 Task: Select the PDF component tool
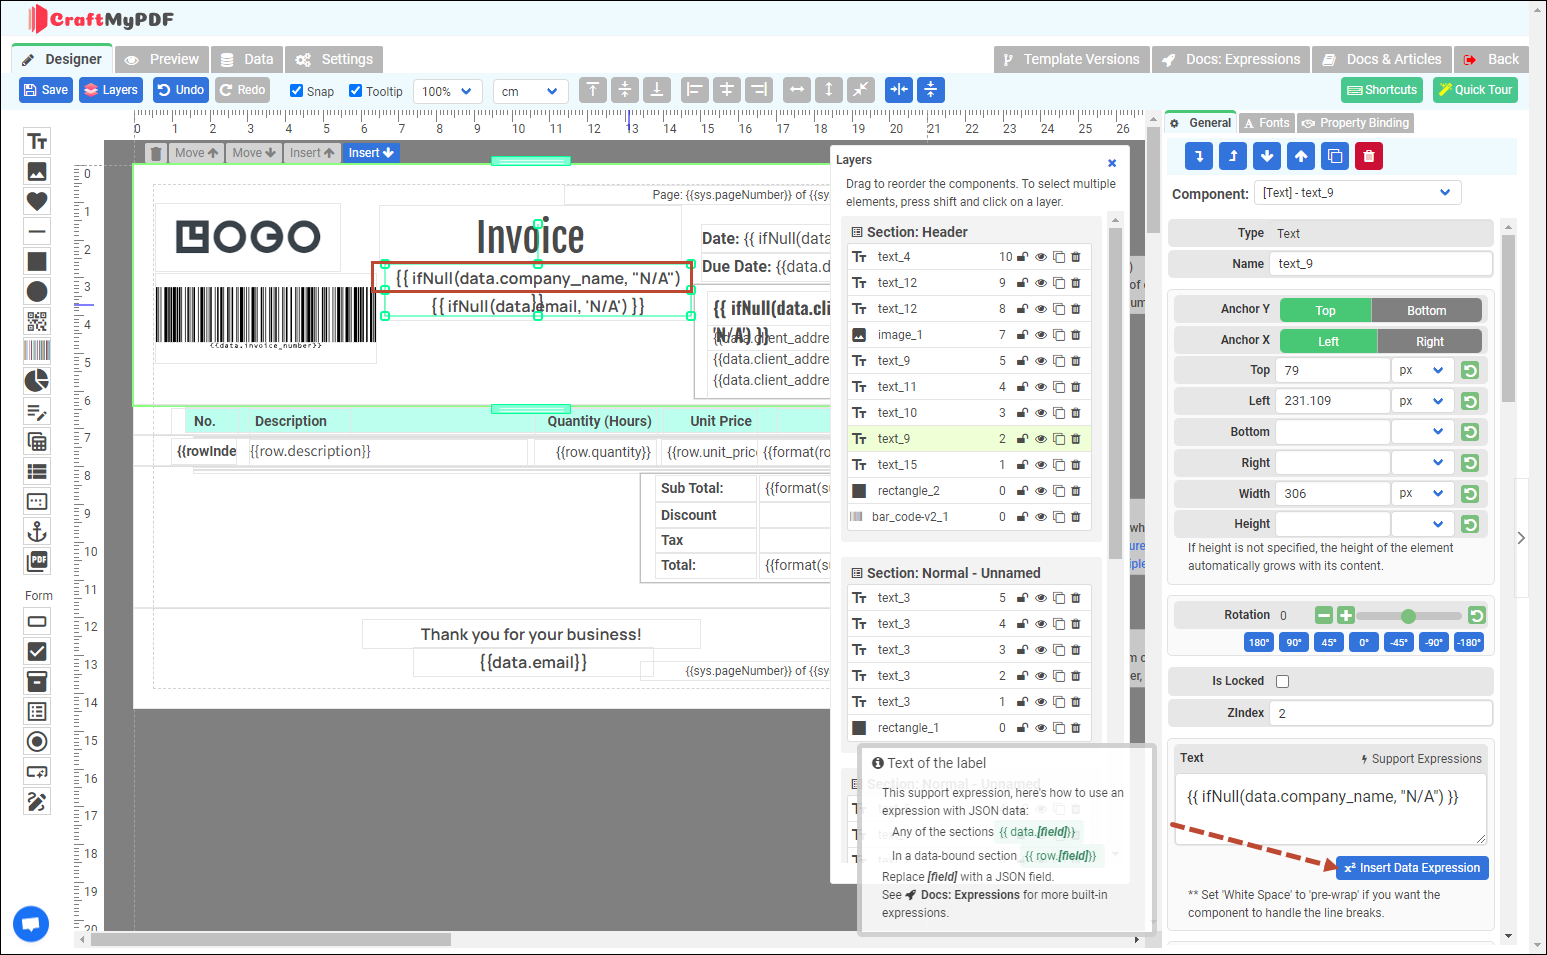pyautogui.click(x=37, y=561)
